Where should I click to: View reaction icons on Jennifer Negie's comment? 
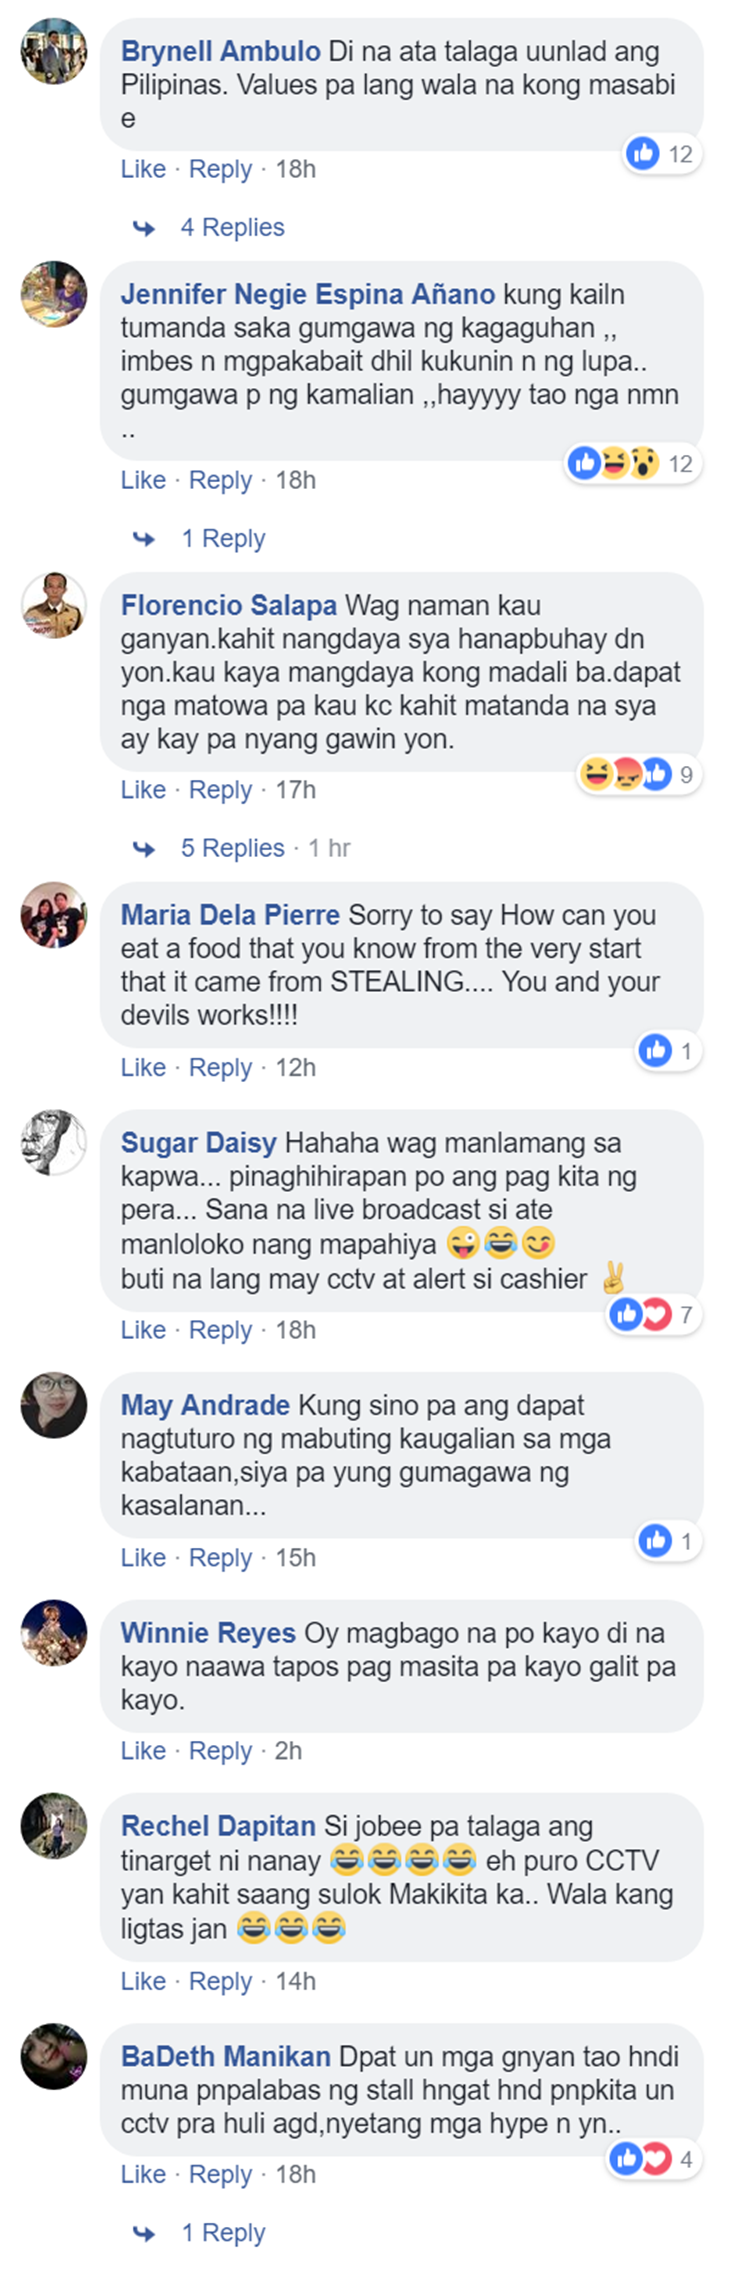point(614,463)
